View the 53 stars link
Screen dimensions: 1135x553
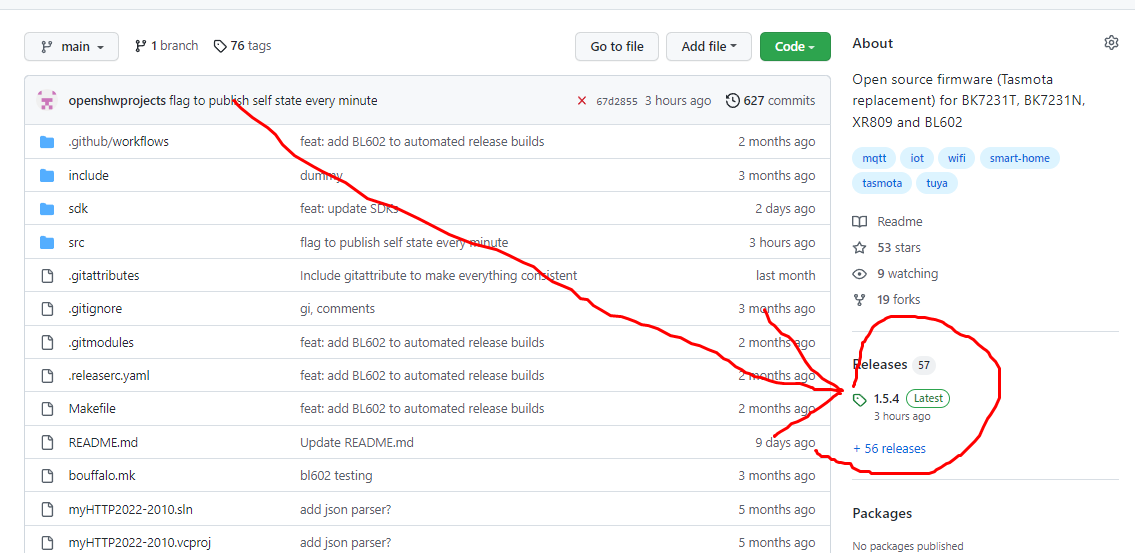pyautogui.click(x=887, y=248)
